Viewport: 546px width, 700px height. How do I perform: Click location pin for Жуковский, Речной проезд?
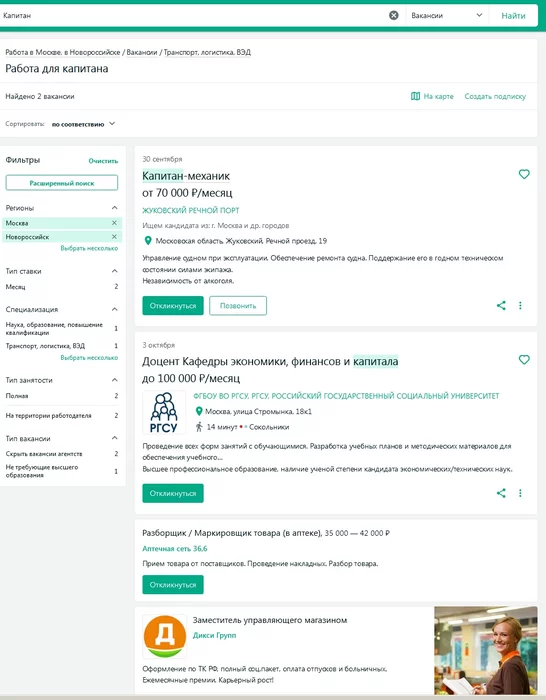pyautogui.click(x=148, y=241)
